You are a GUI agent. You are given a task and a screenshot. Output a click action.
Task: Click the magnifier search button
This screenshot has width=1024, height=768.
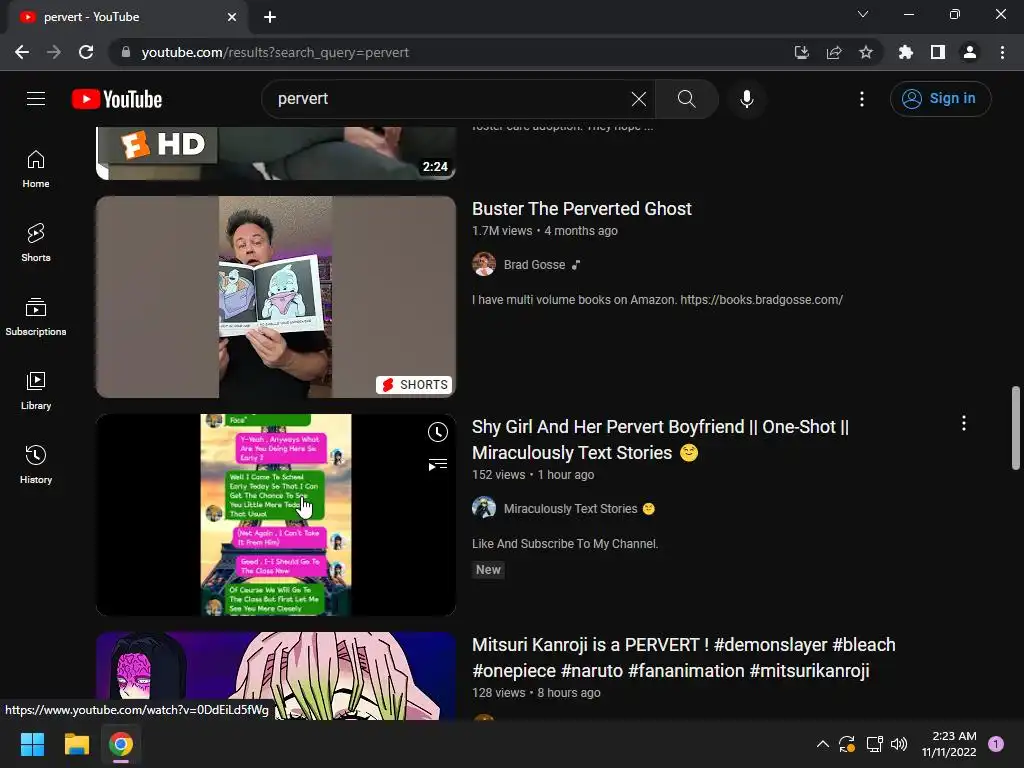pos(686,99)
